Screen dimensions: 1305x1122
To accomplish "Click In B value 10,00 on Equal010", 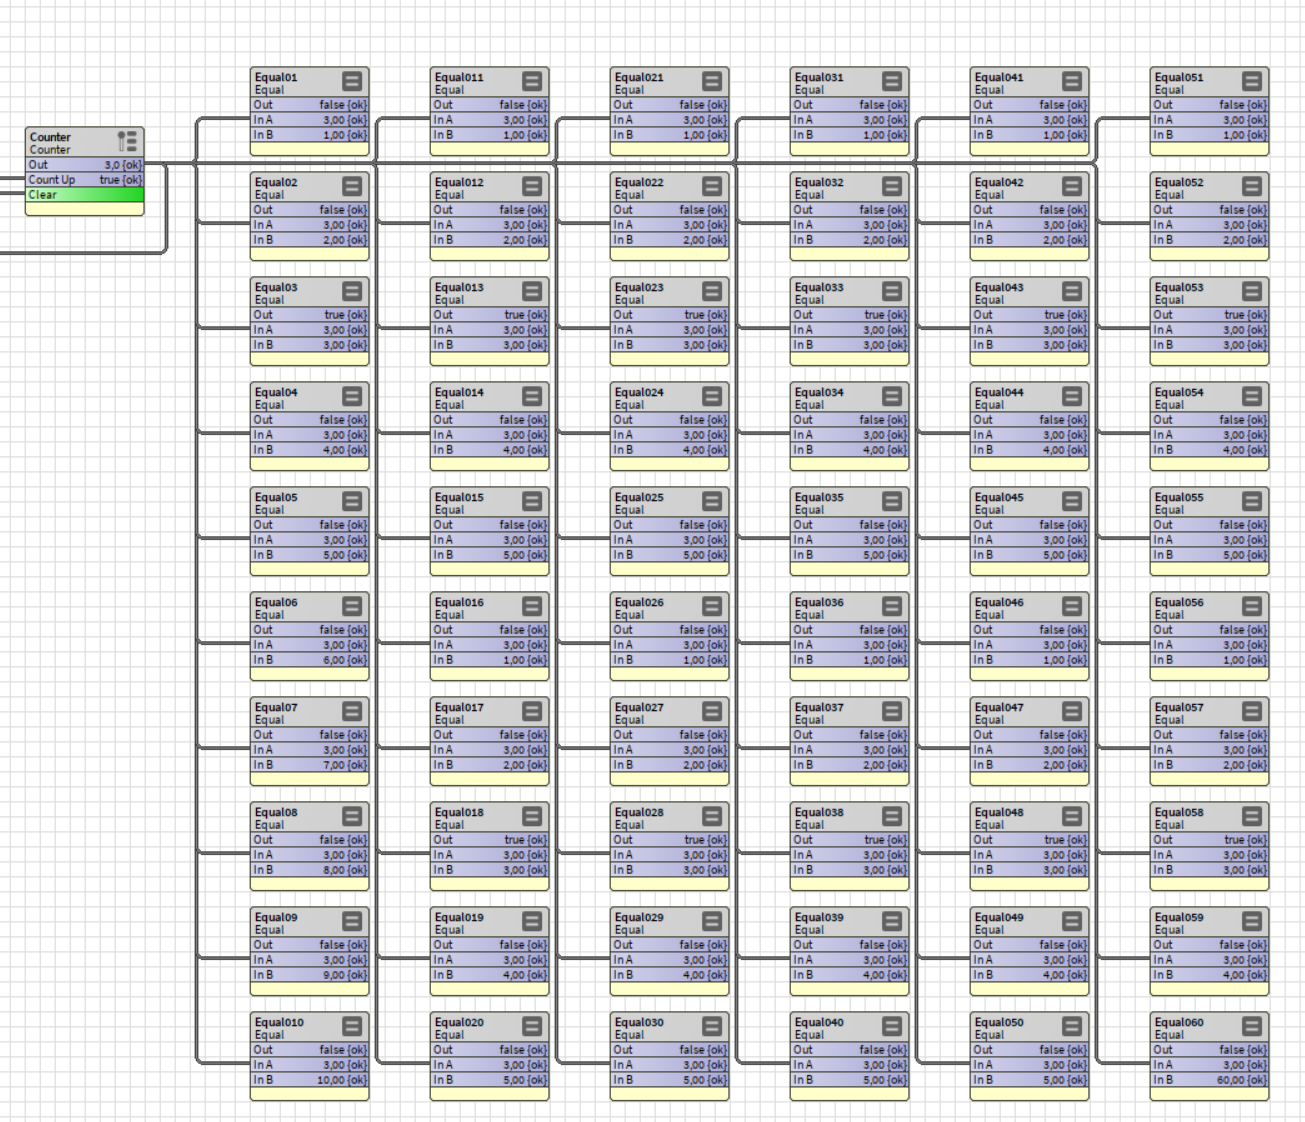I will click(342, 1080).
